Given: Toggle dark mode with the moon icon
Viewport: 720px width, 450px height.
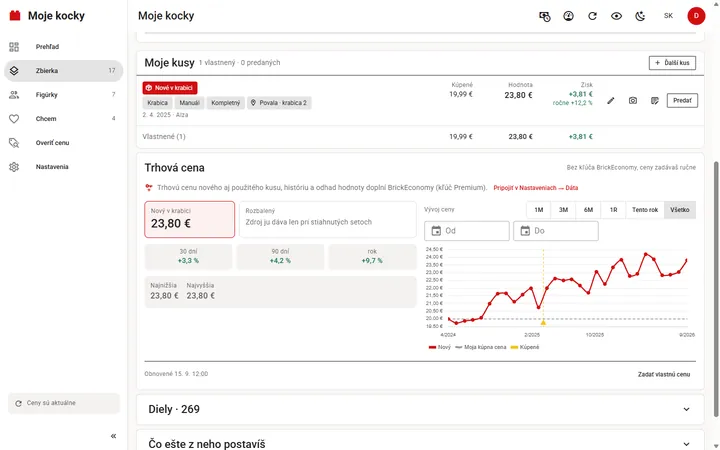Looking at the screenshot, I should (x=640, y=16).
